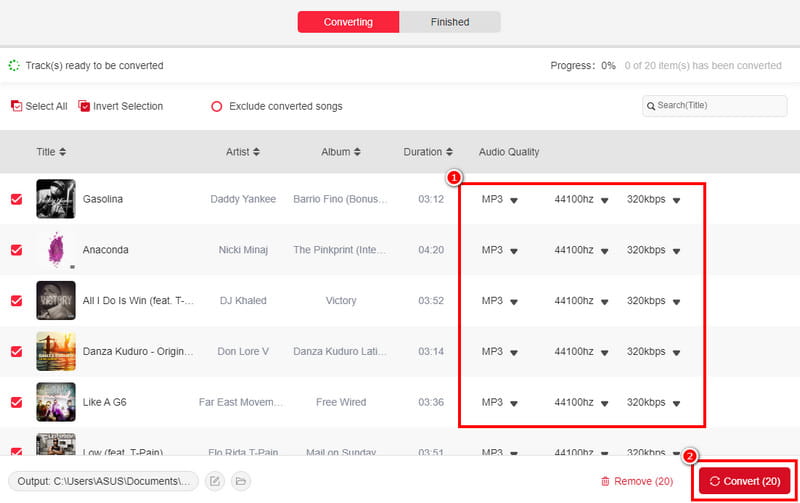800x503 pixels.
Task: Open the output folder icon
Action: coord(240,481)
